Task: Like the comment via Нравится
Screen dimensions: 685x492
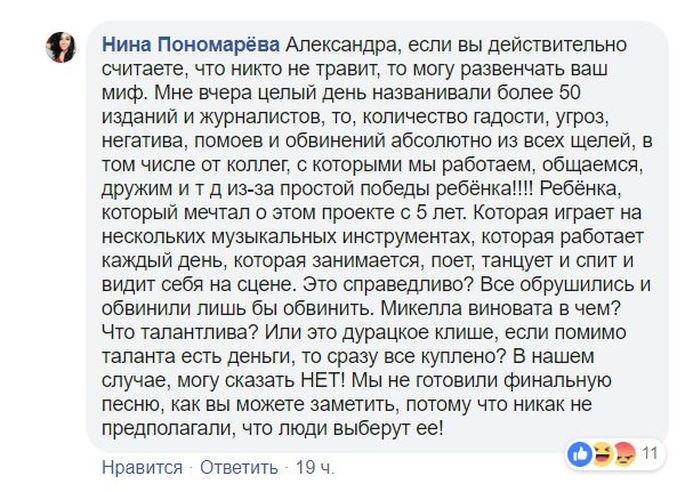Action: pyautogui.click(x=142, y=468)
